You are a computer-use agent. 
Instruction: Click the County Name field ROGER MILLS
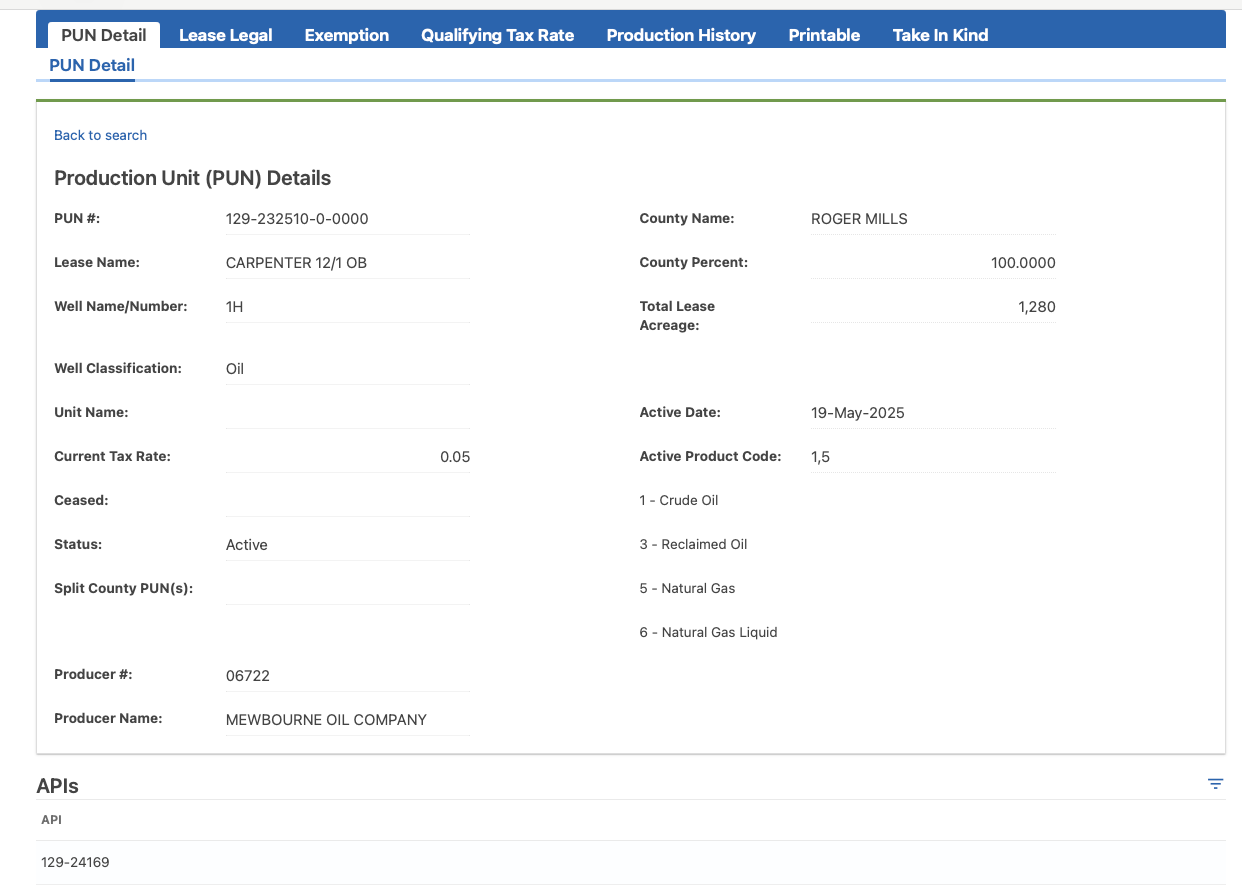[x=933, y=219]
